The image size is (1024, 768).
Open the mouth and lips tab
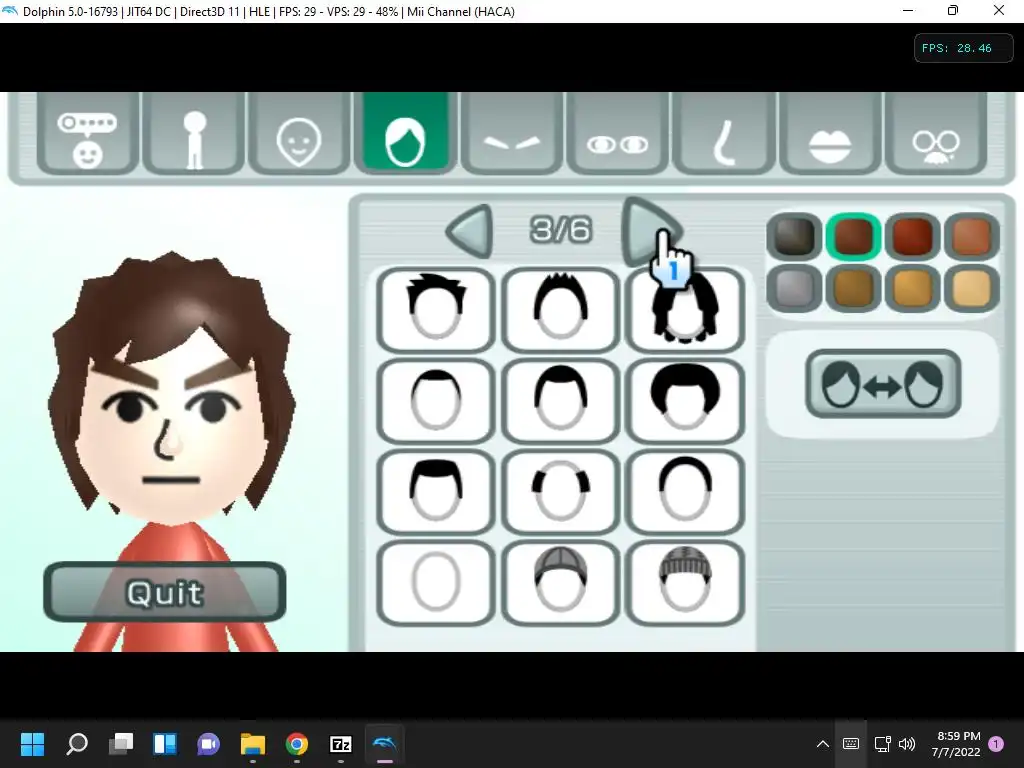point(829,133)
